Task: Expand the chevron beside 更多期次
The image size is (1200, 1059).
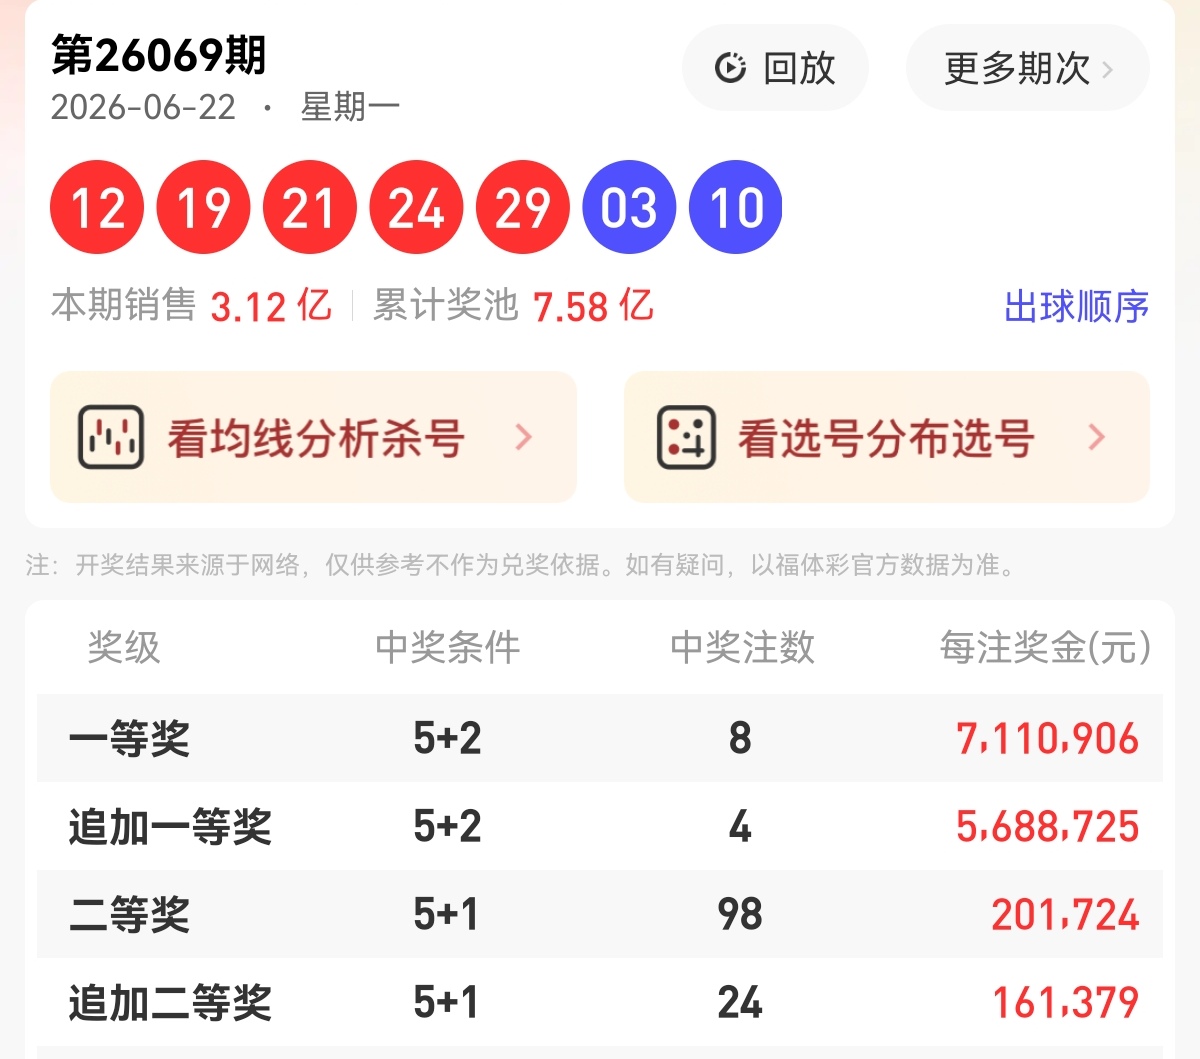Action: [1107, 69]
